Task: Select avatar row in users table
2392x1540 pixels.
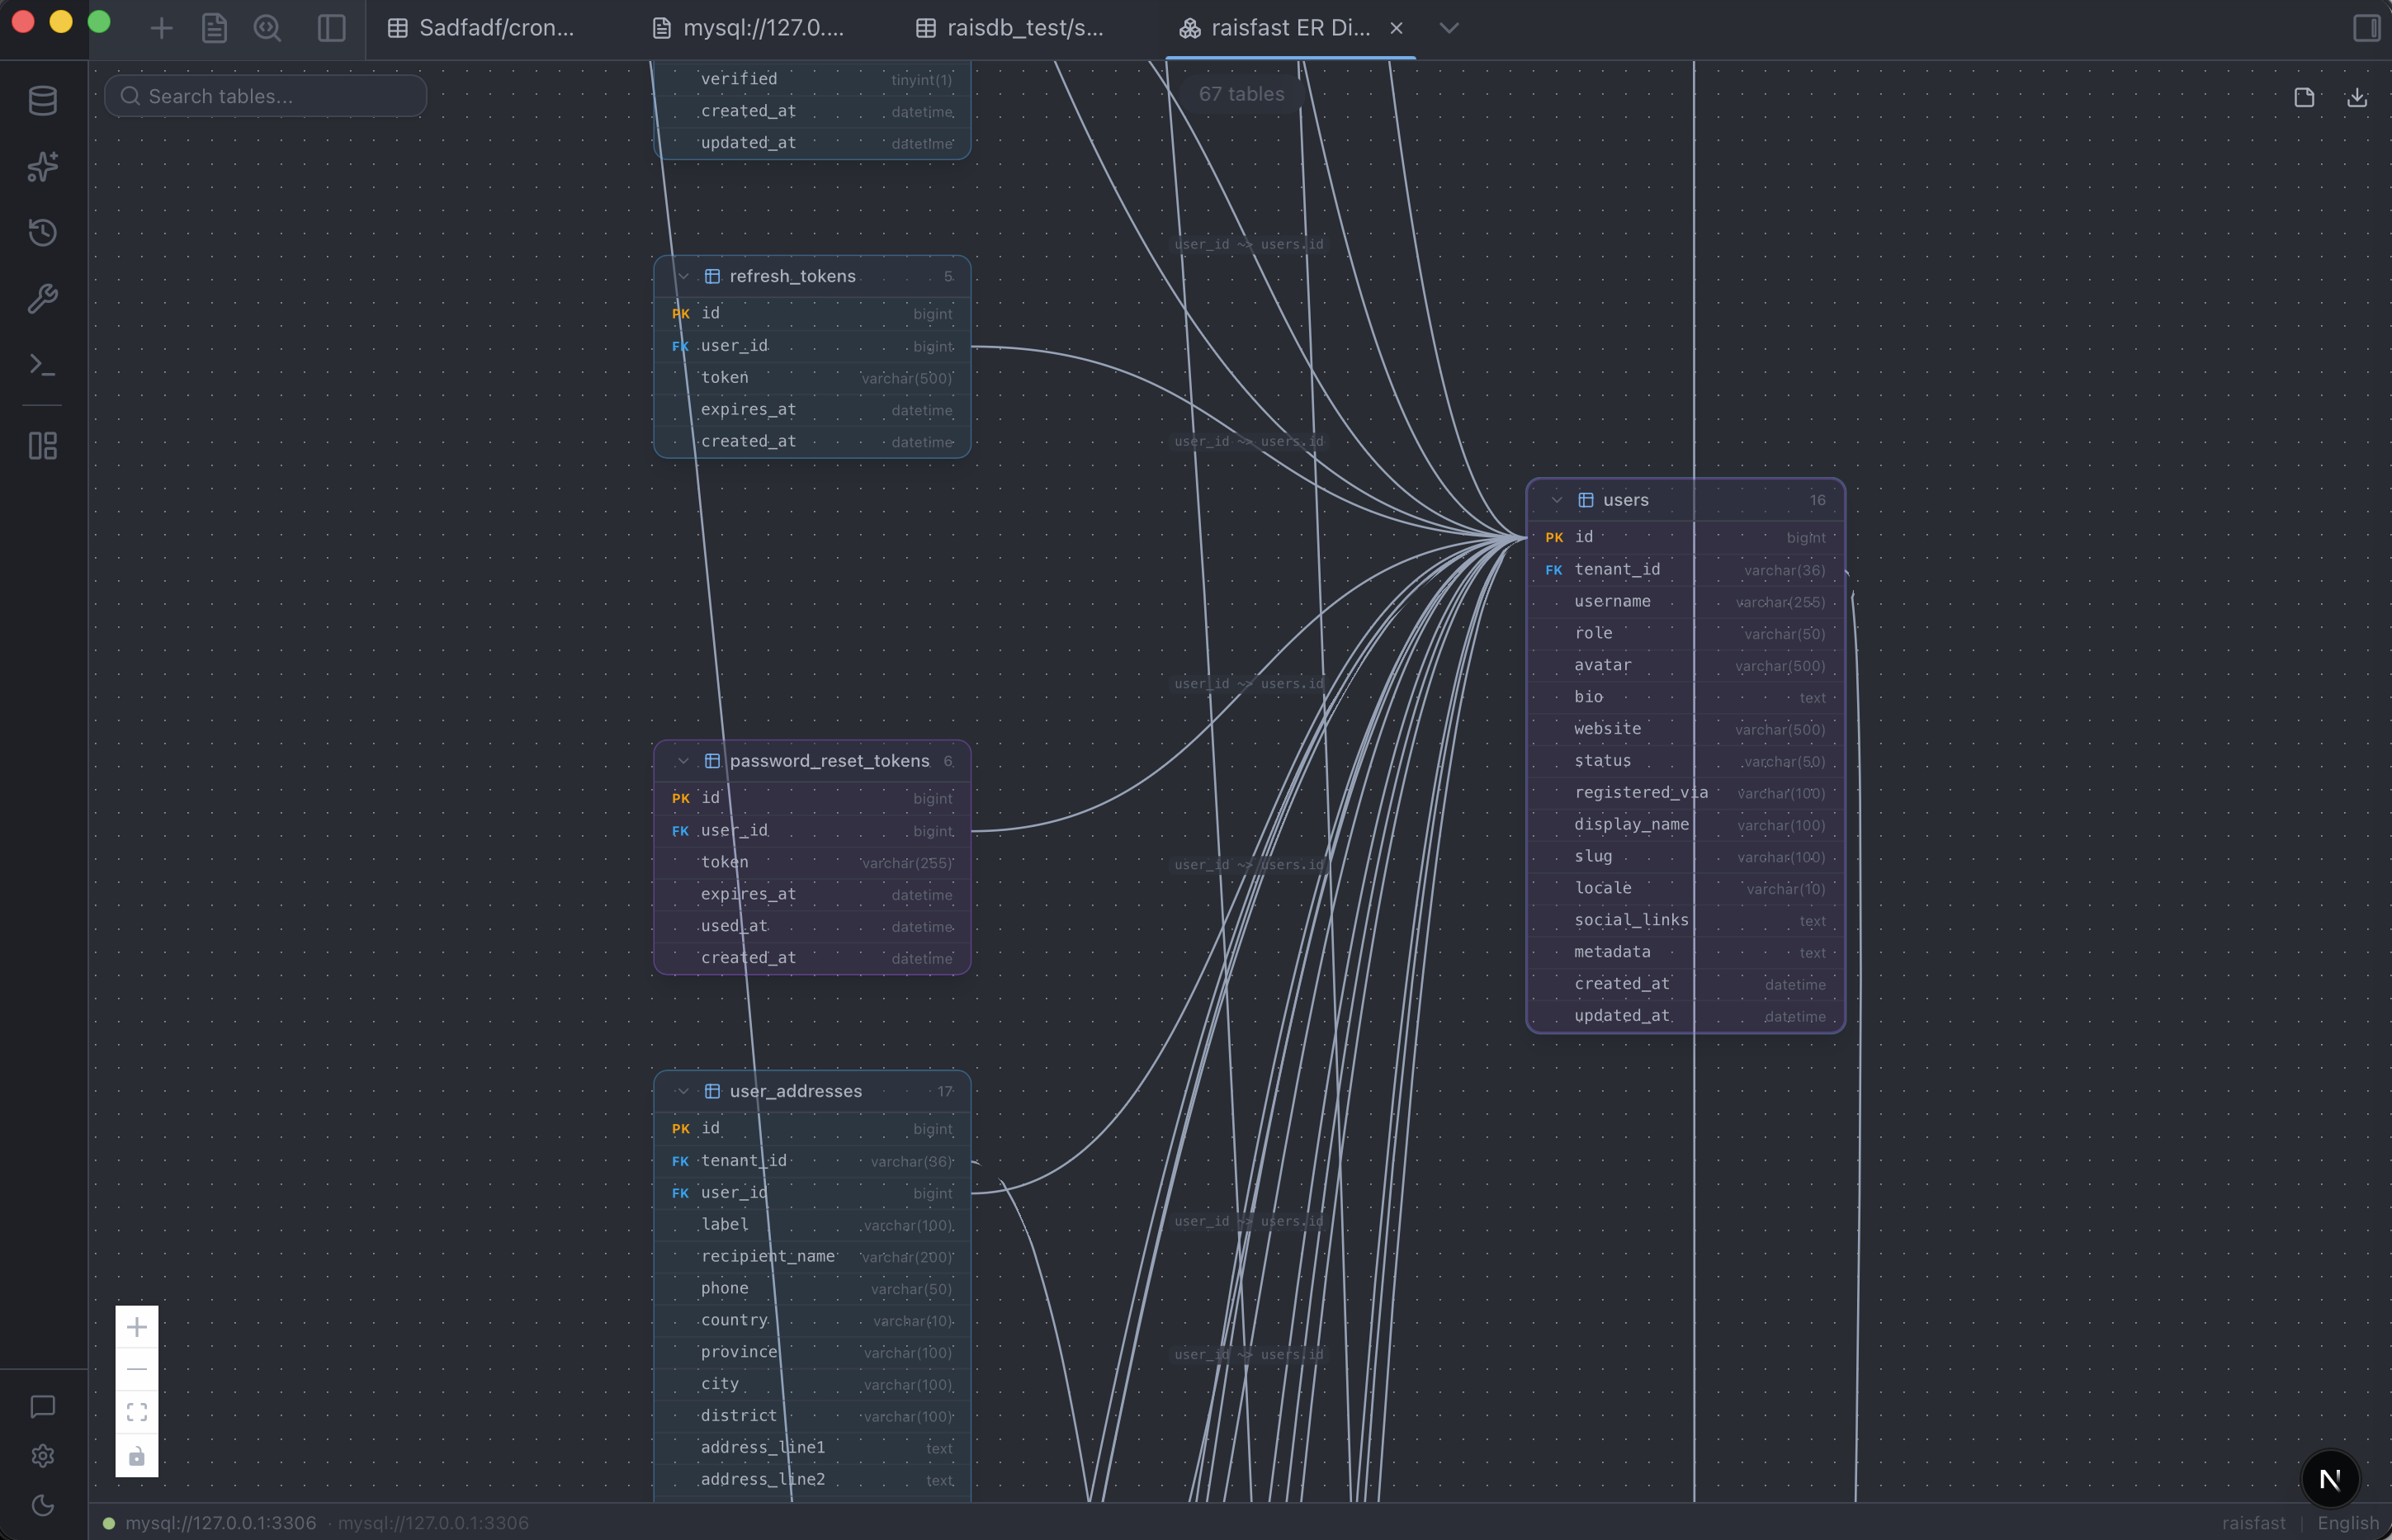Action: (x=1685, y=666)
